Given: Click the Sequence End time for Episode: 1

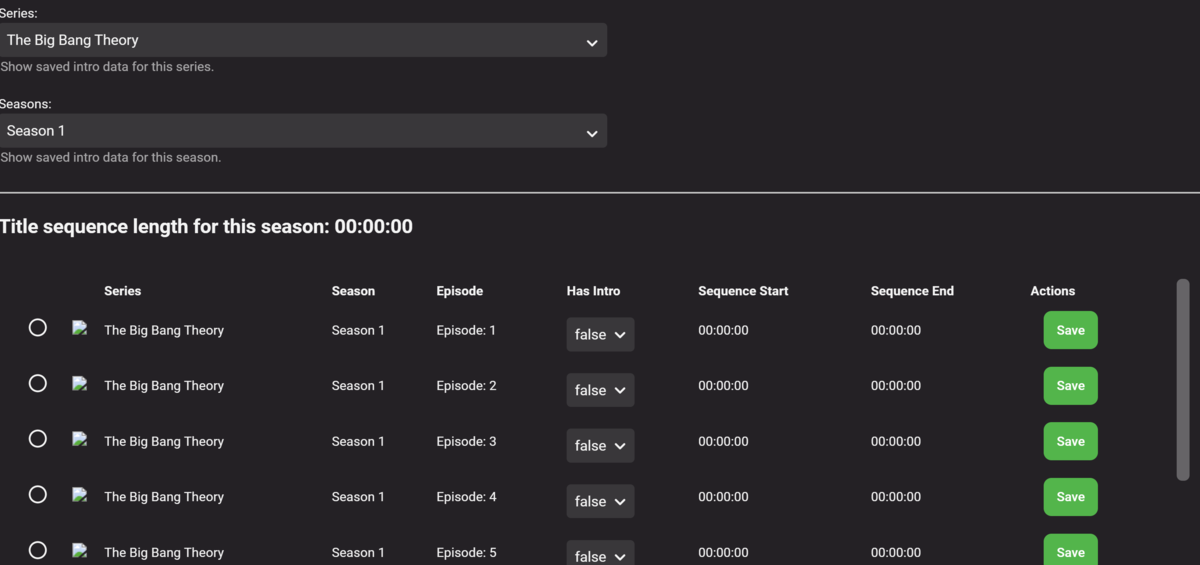Looking at the screenshot, I should 896,330.
